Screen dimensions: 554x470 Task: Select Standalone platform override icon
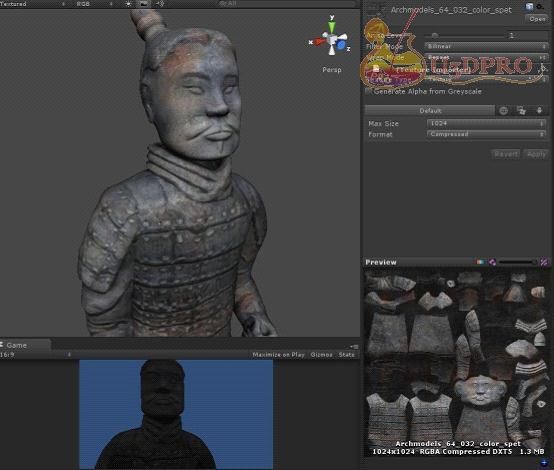click(x=521, y=111)
